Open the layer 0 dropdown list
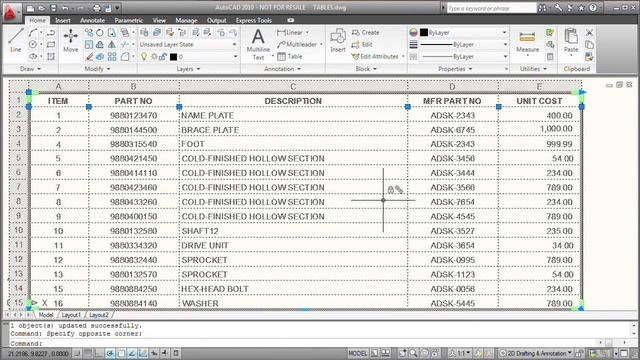Viewport: 640px width, 360px height. (235, 57)
